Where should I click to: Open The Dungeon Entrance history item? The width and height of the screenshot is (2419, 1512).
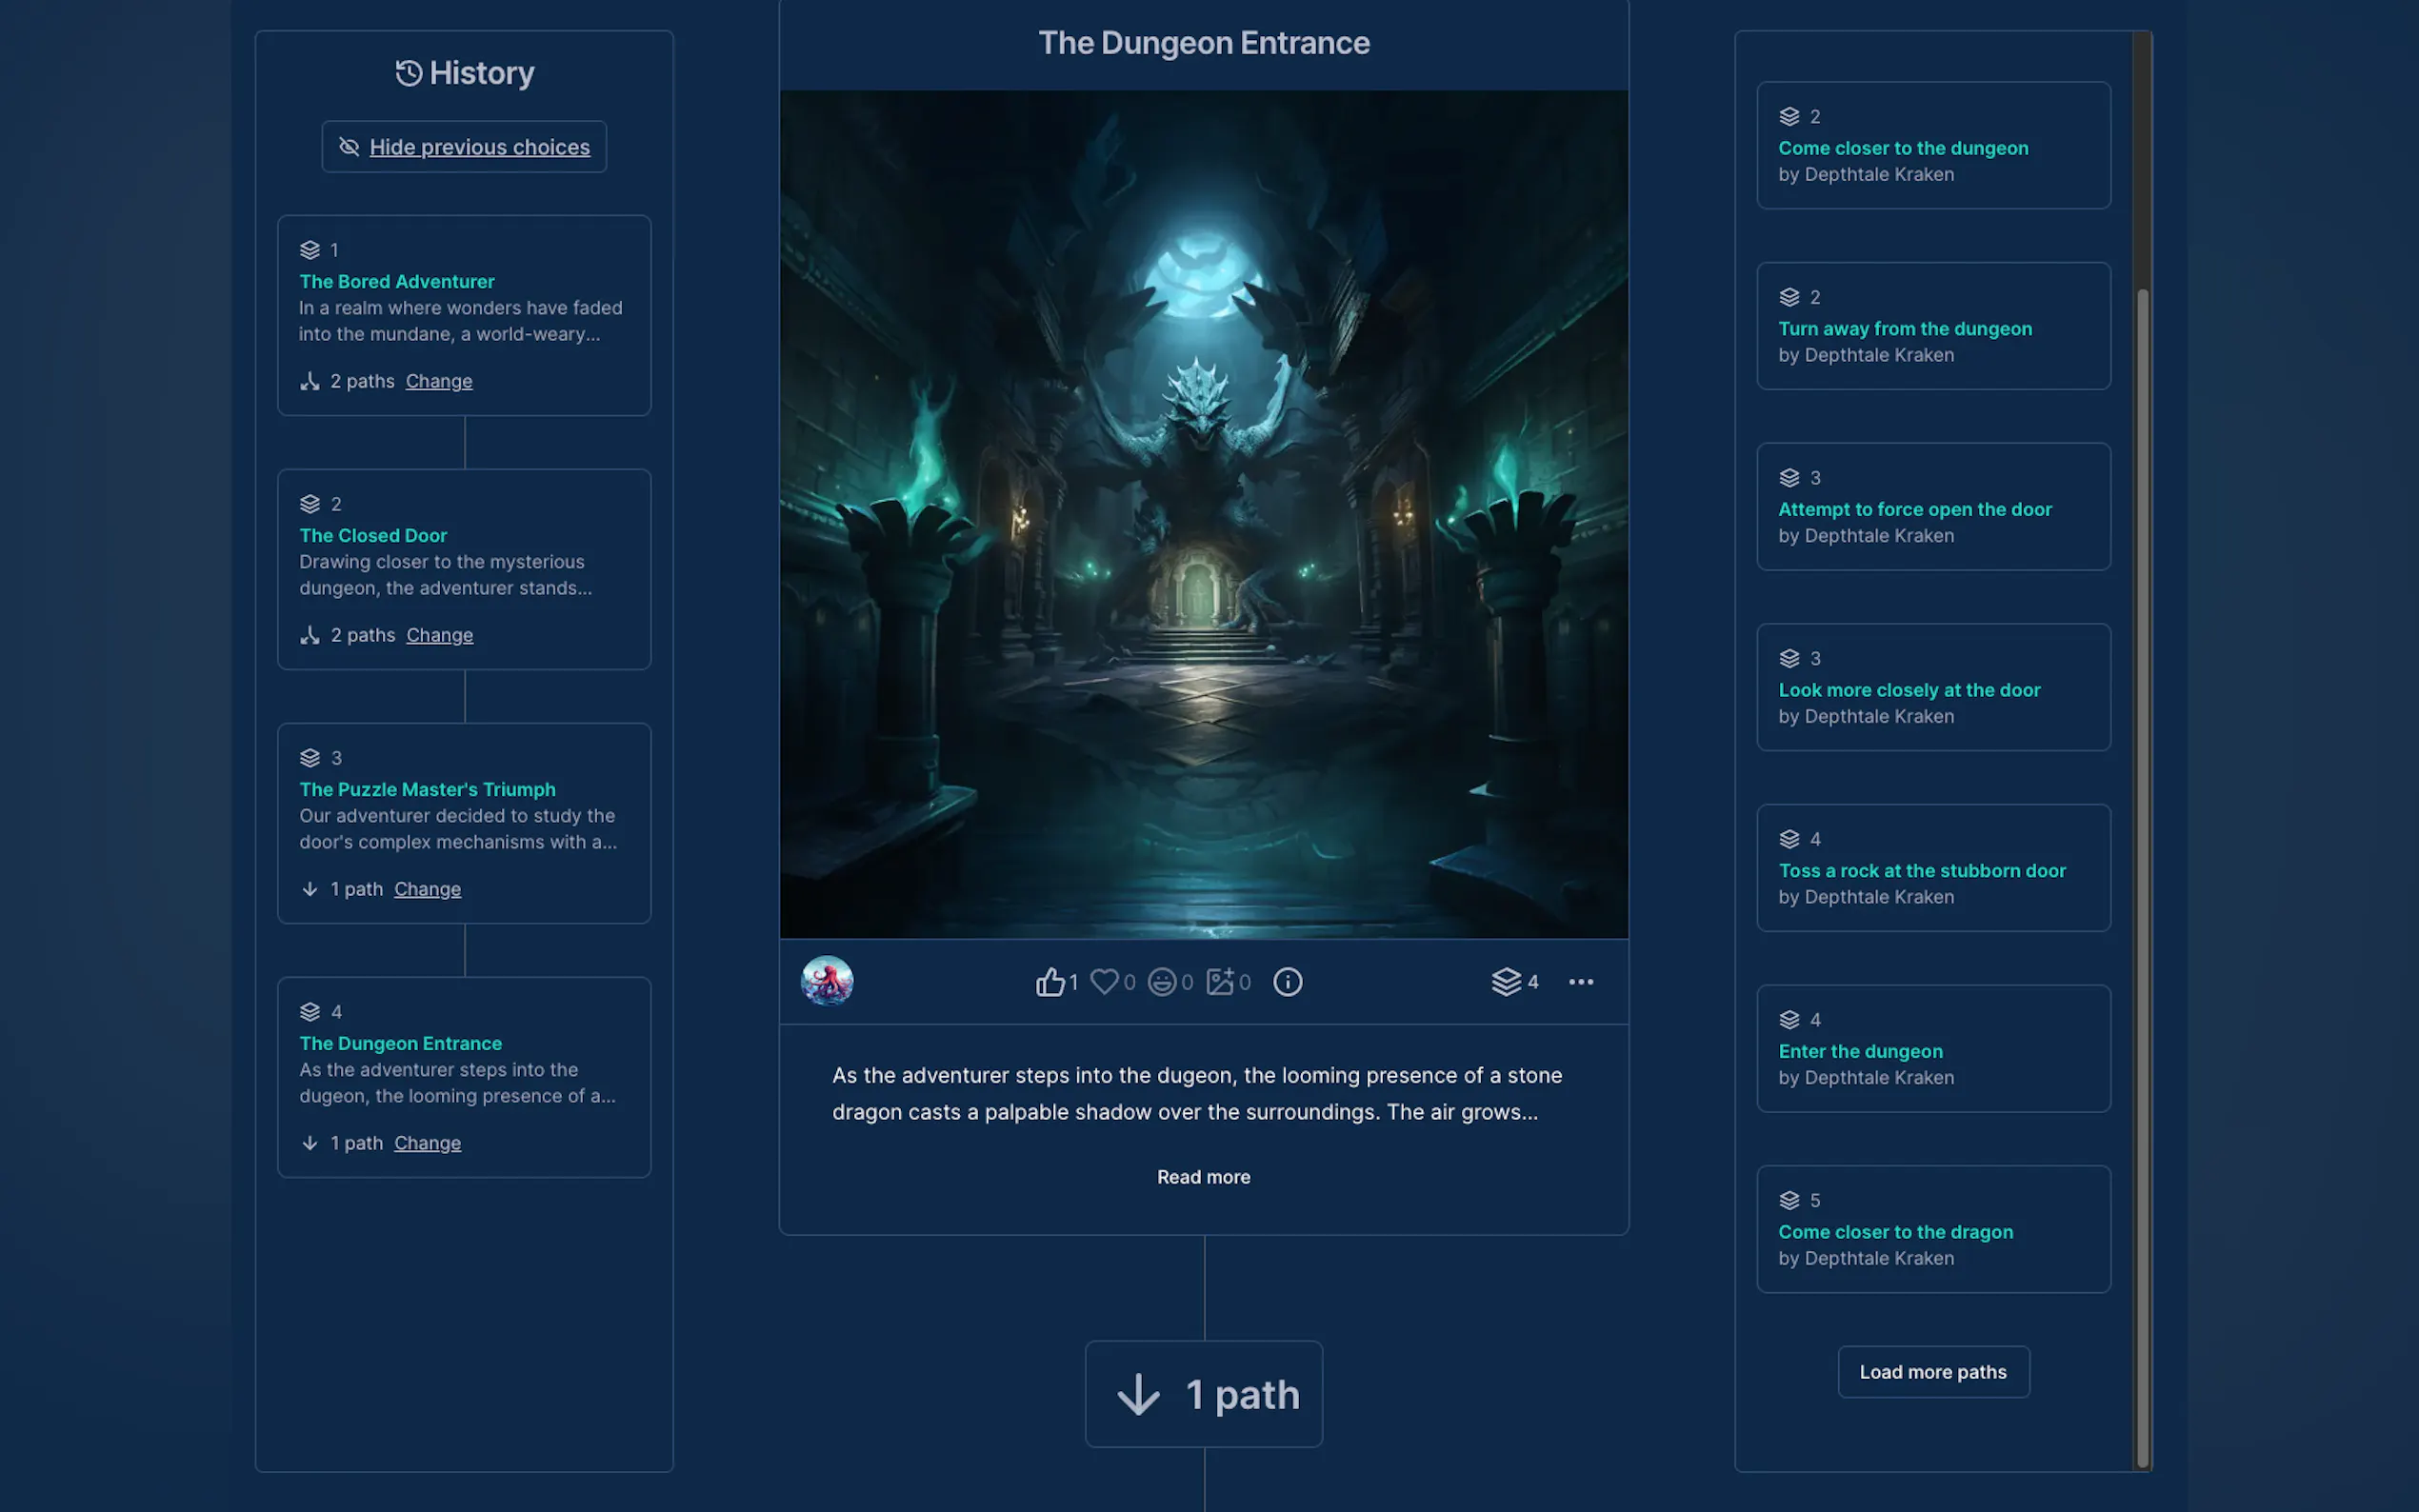[400, 1043]
